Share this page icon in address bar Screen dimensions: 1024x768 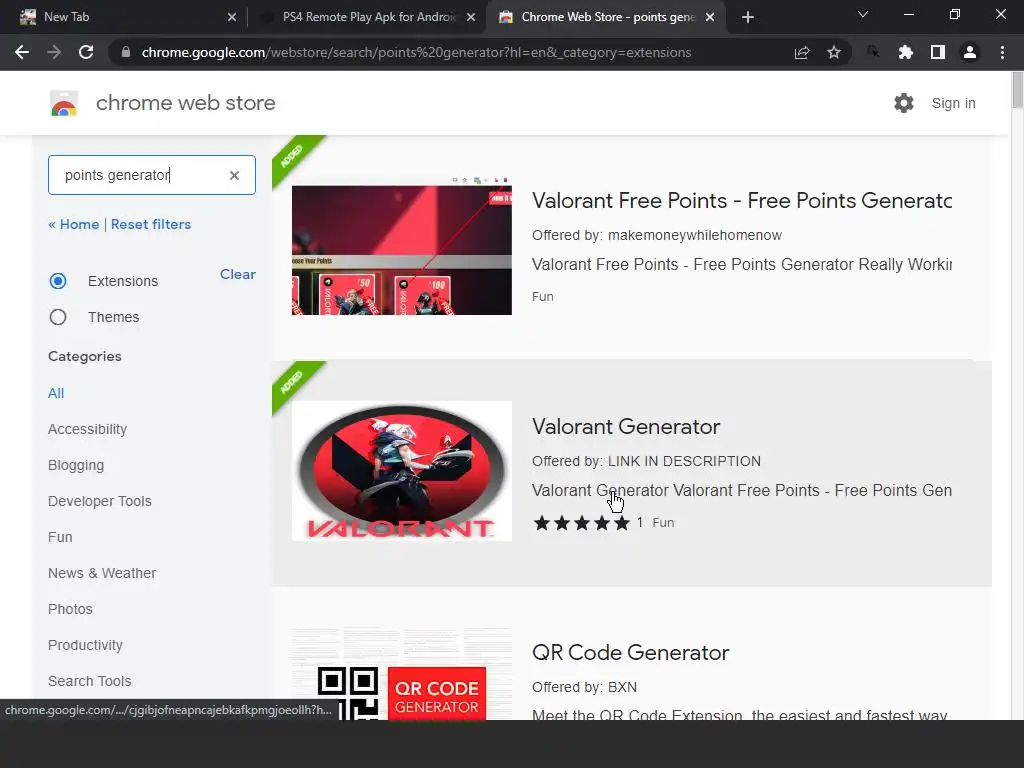(x=802, y=52)
